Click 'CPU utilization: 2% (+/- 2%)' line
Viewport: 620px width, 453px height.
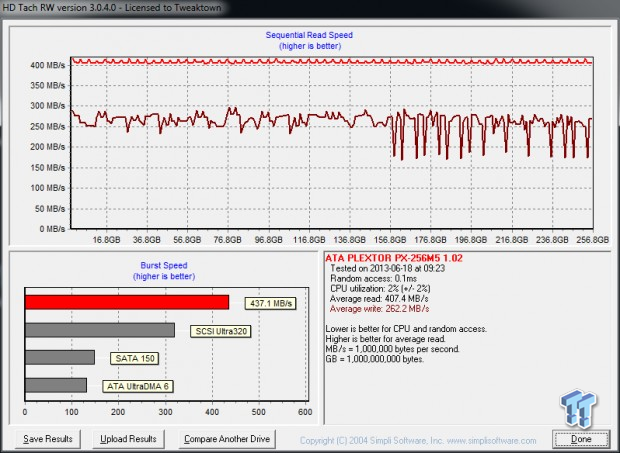pyautogui.click(x=380, y=289)
